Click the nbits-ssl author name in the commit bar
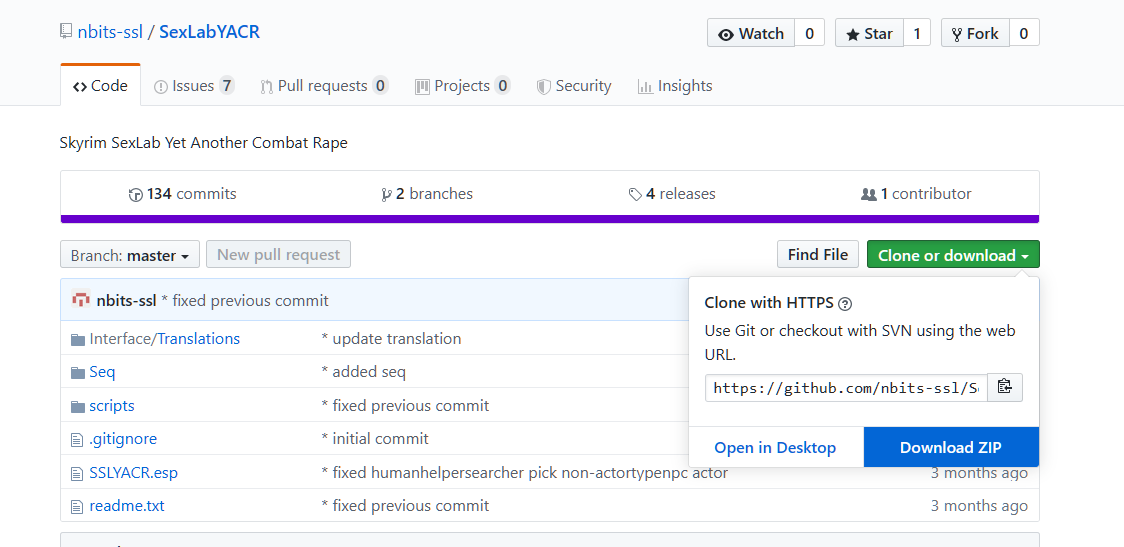Viewport: 1124px width, 547px height. [126, 300]
